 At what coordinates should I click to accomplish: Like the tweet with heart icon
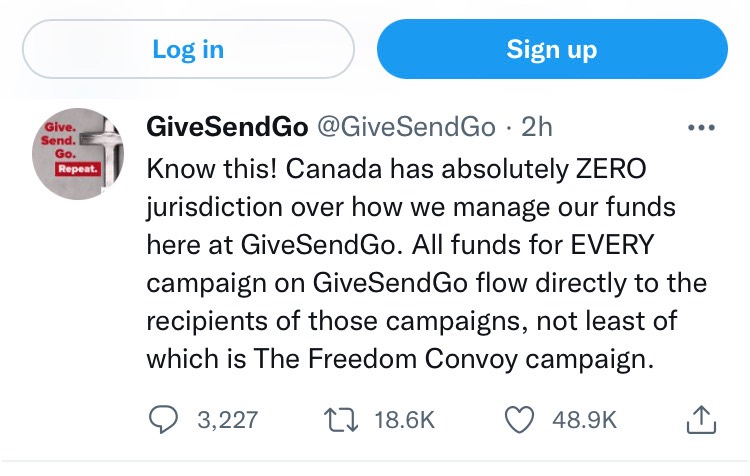[519, 420]
